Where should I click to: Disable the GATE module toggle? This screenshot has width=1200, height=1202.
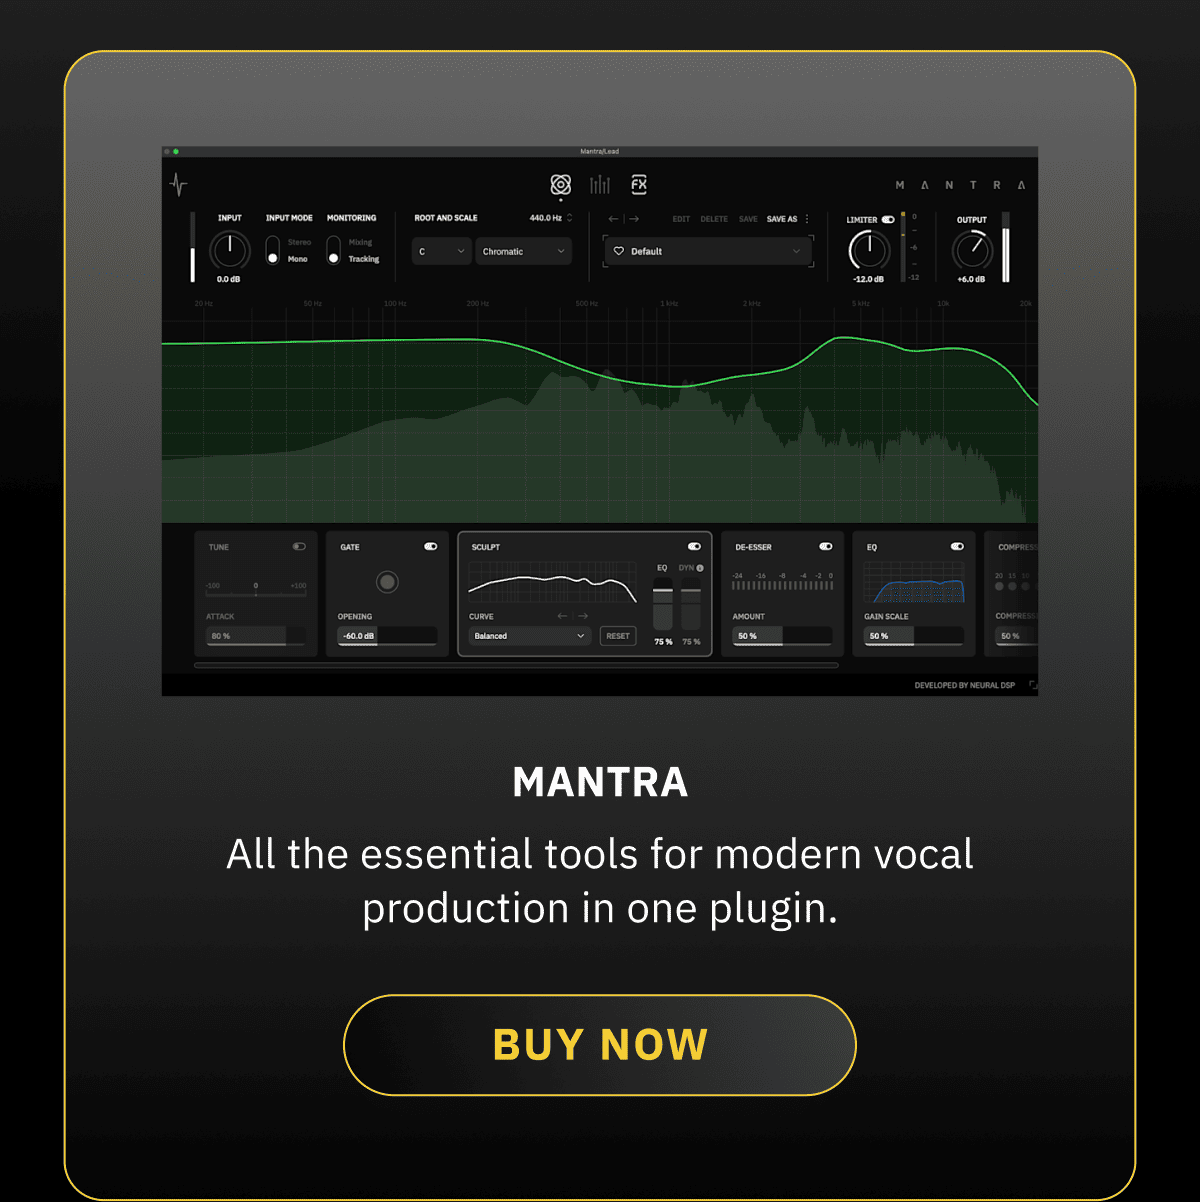click(432, 547)
